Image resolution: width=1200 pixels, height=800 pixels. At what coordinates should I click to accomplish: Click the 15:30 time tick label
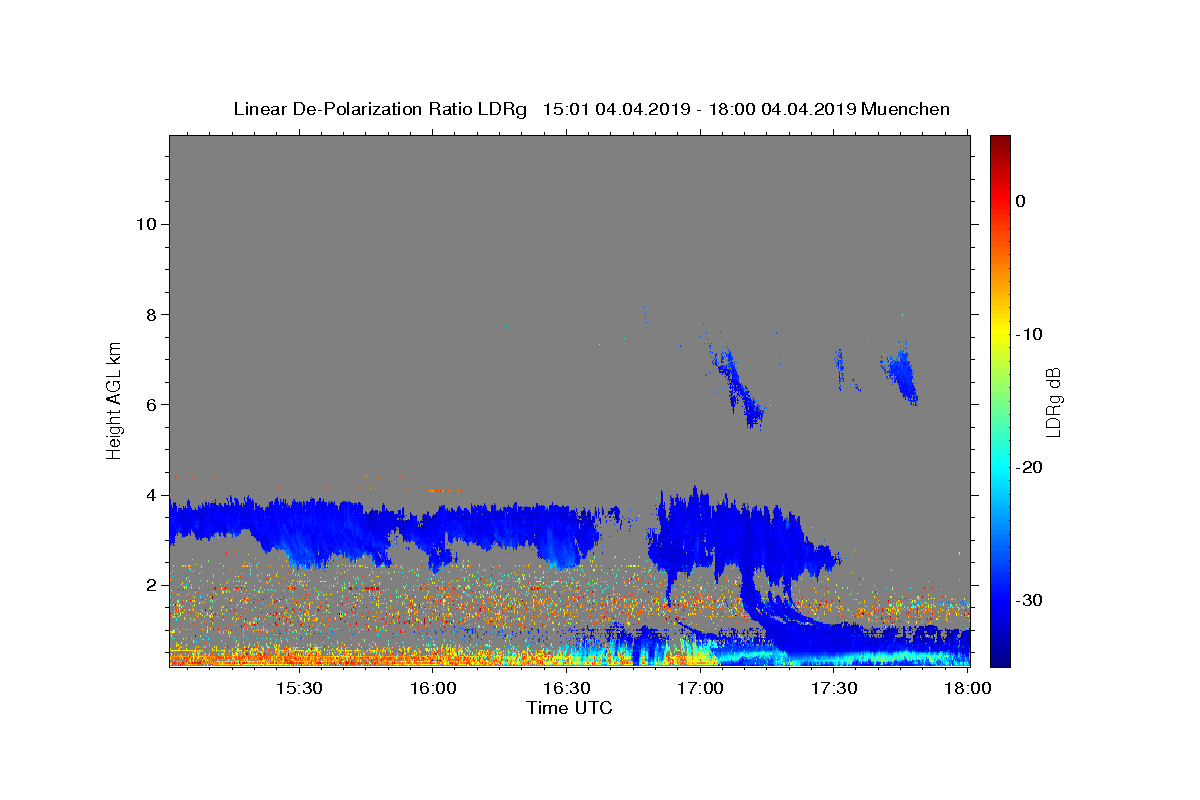pyautogui.click(x=298, y=688)
